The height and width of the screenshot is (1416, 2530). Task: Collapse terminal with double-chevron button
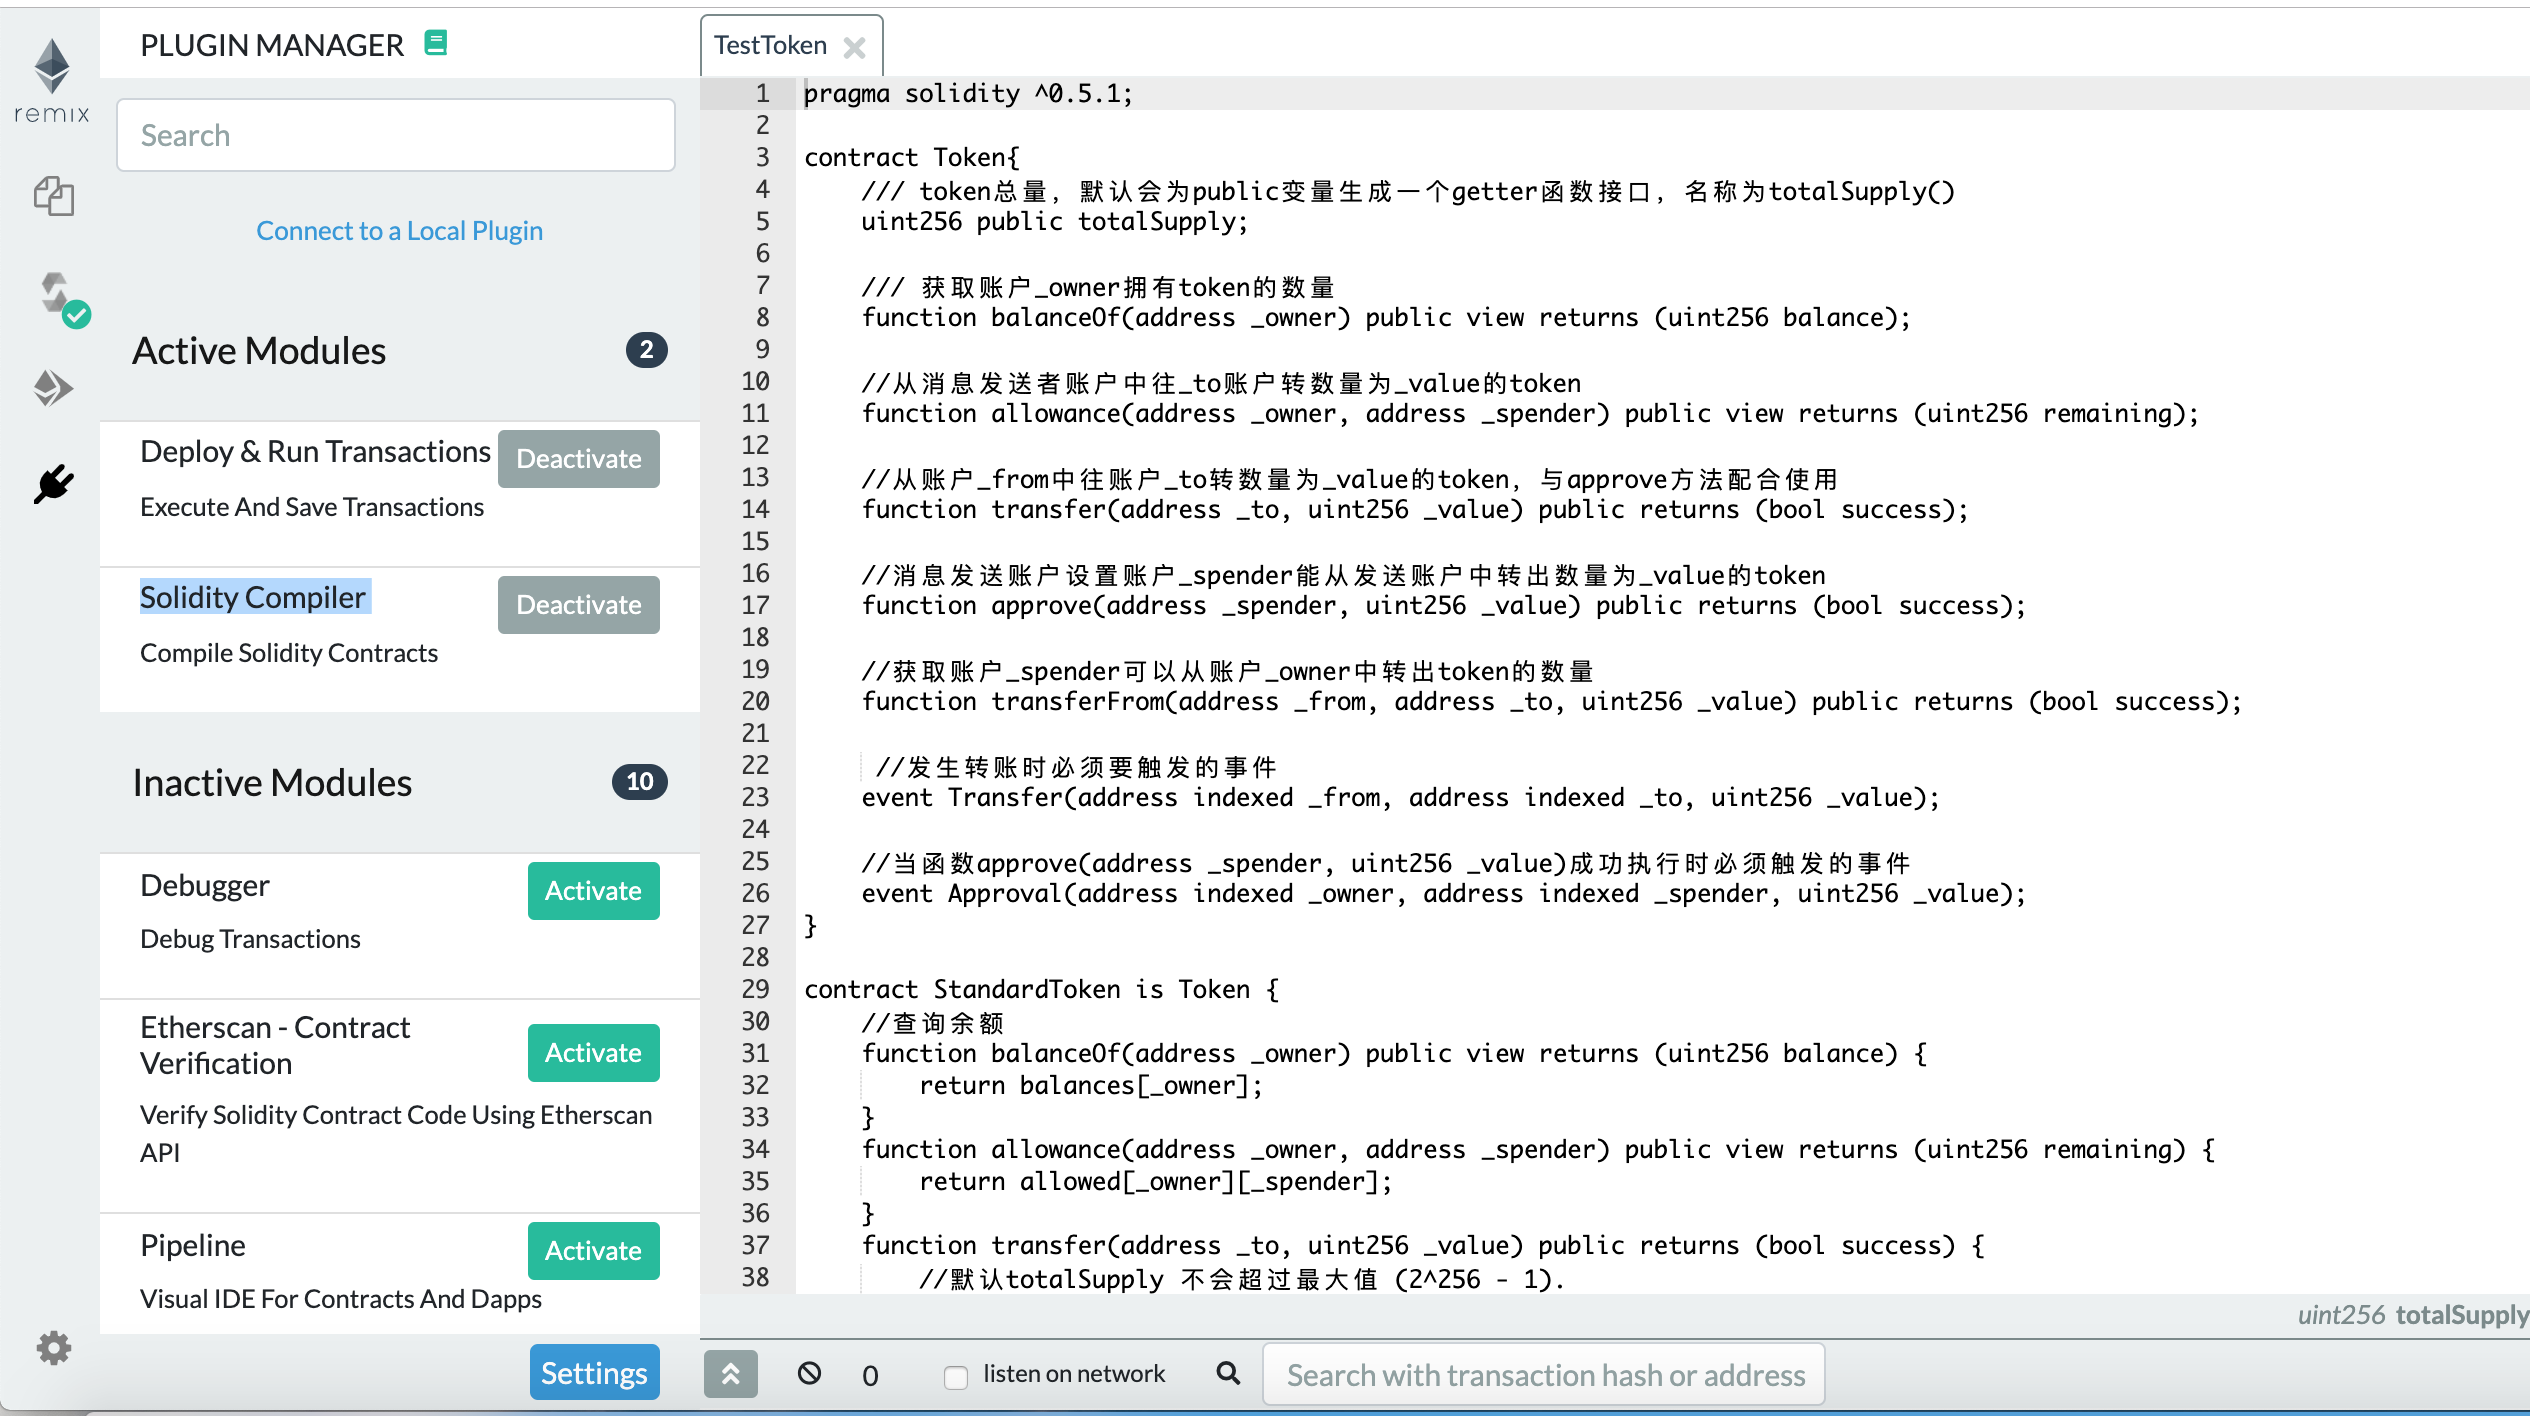click(731, 1374)
